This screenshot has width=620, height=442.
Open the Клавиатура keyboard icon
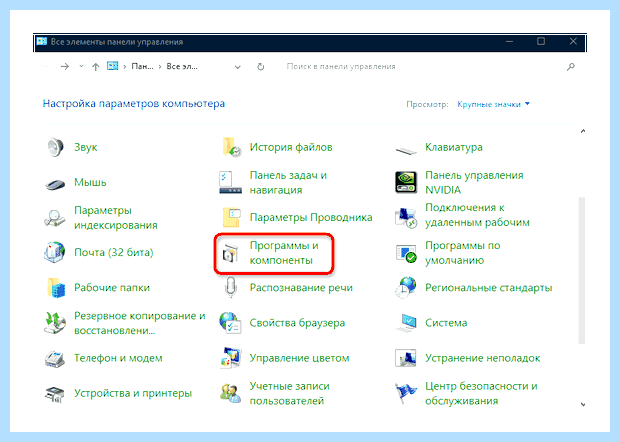point(406,150)
